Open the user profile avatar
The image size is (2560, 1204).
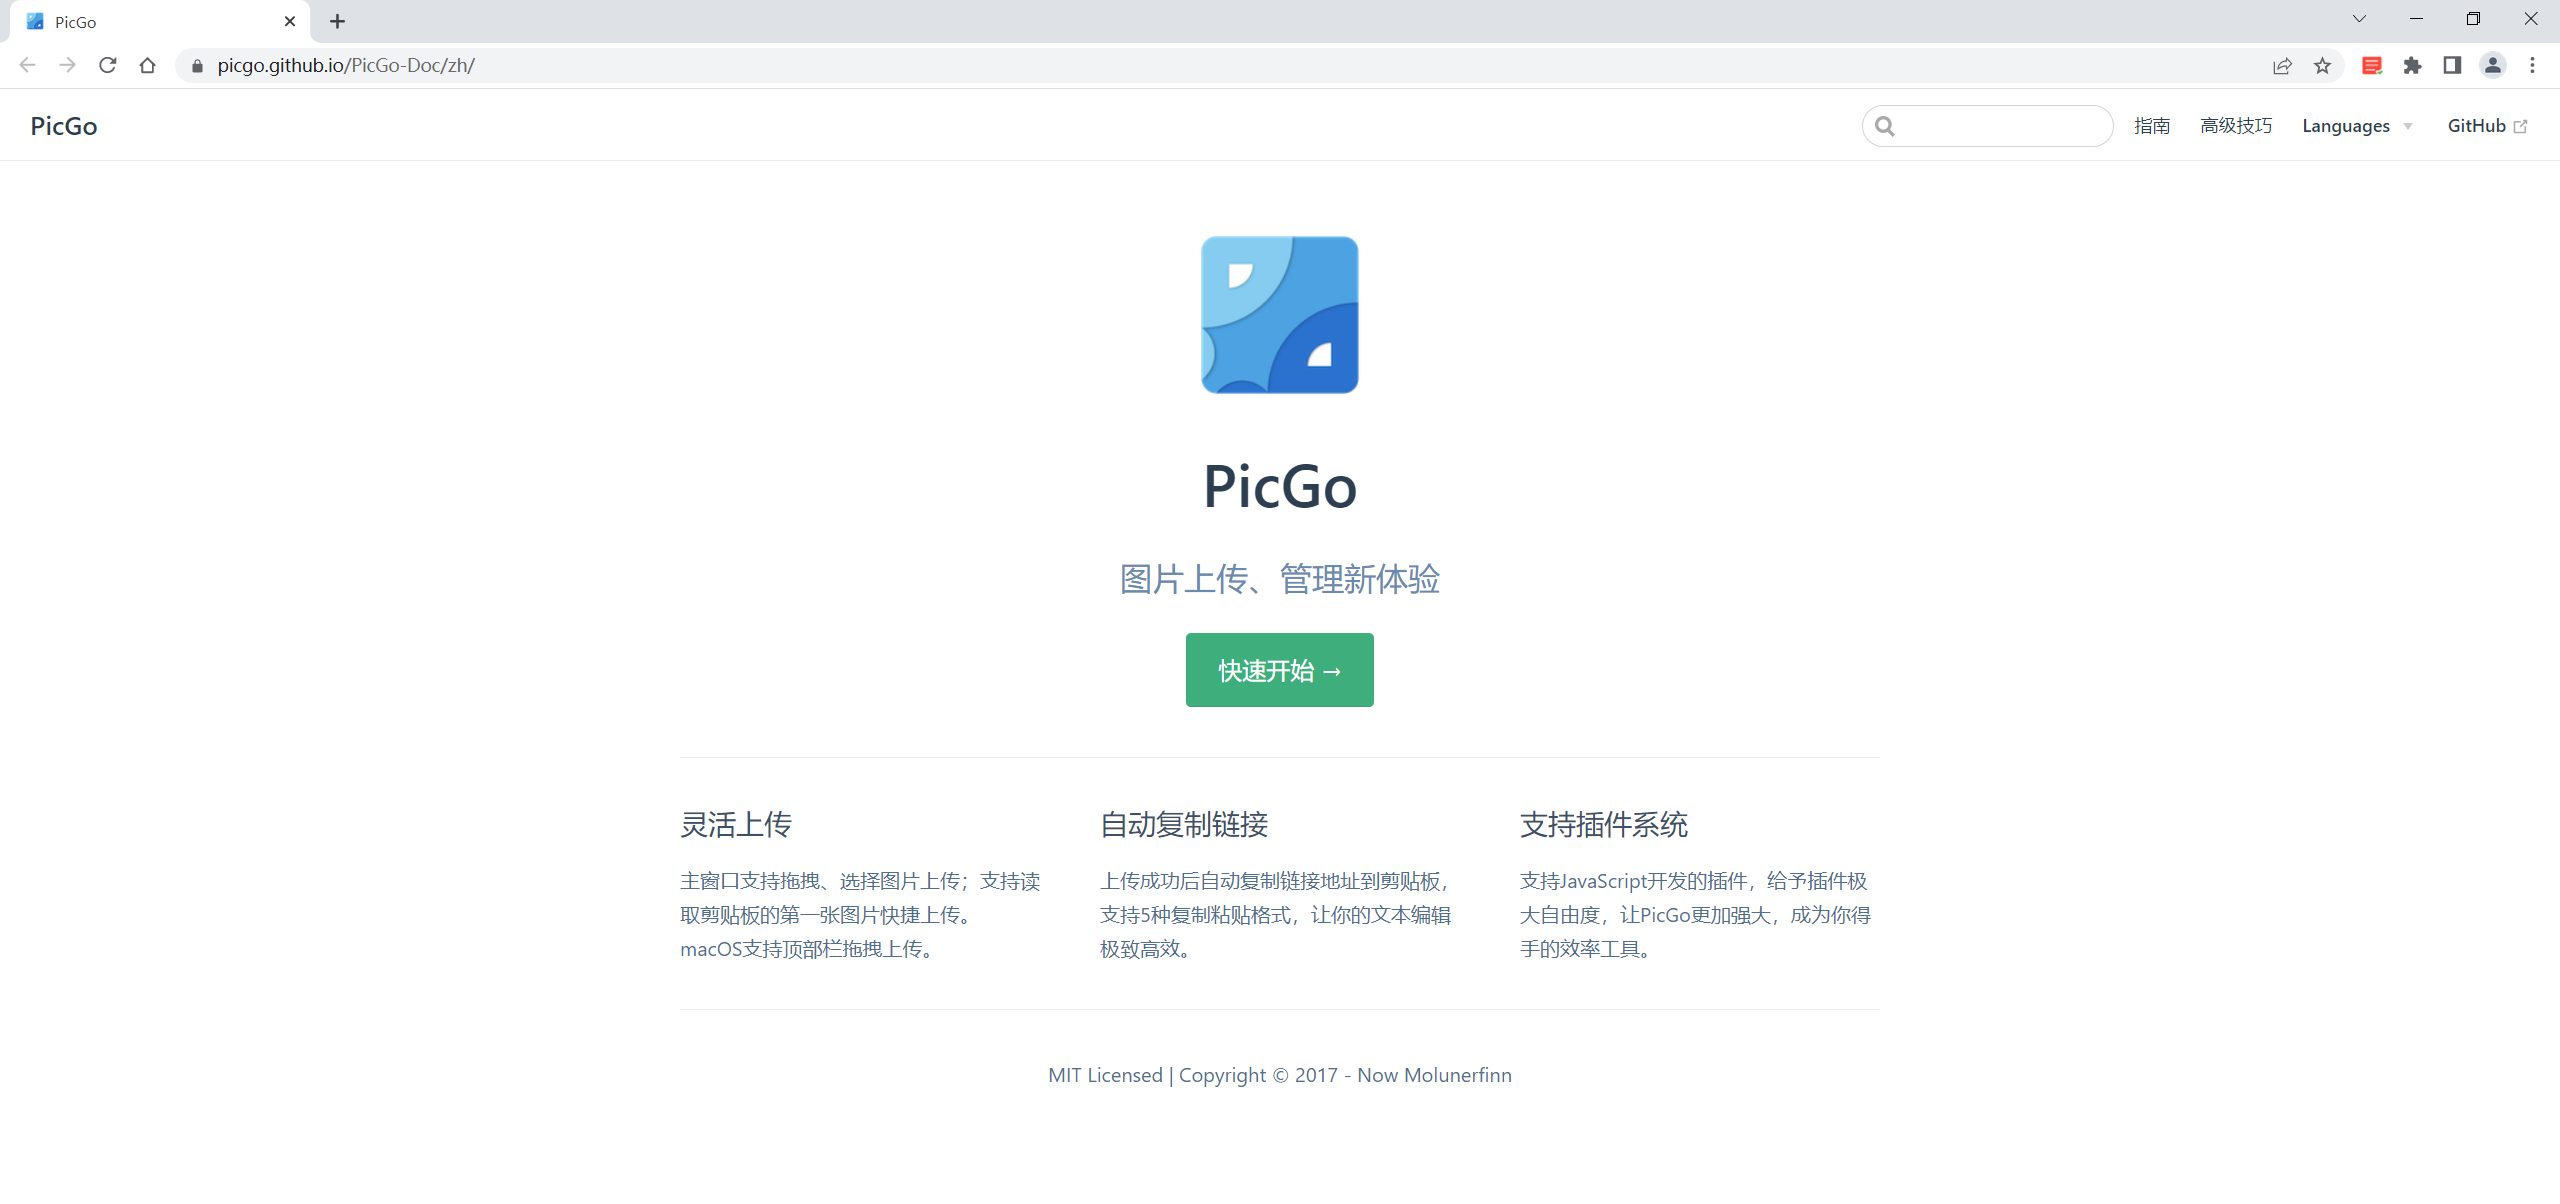click(x=2492, y=66)
